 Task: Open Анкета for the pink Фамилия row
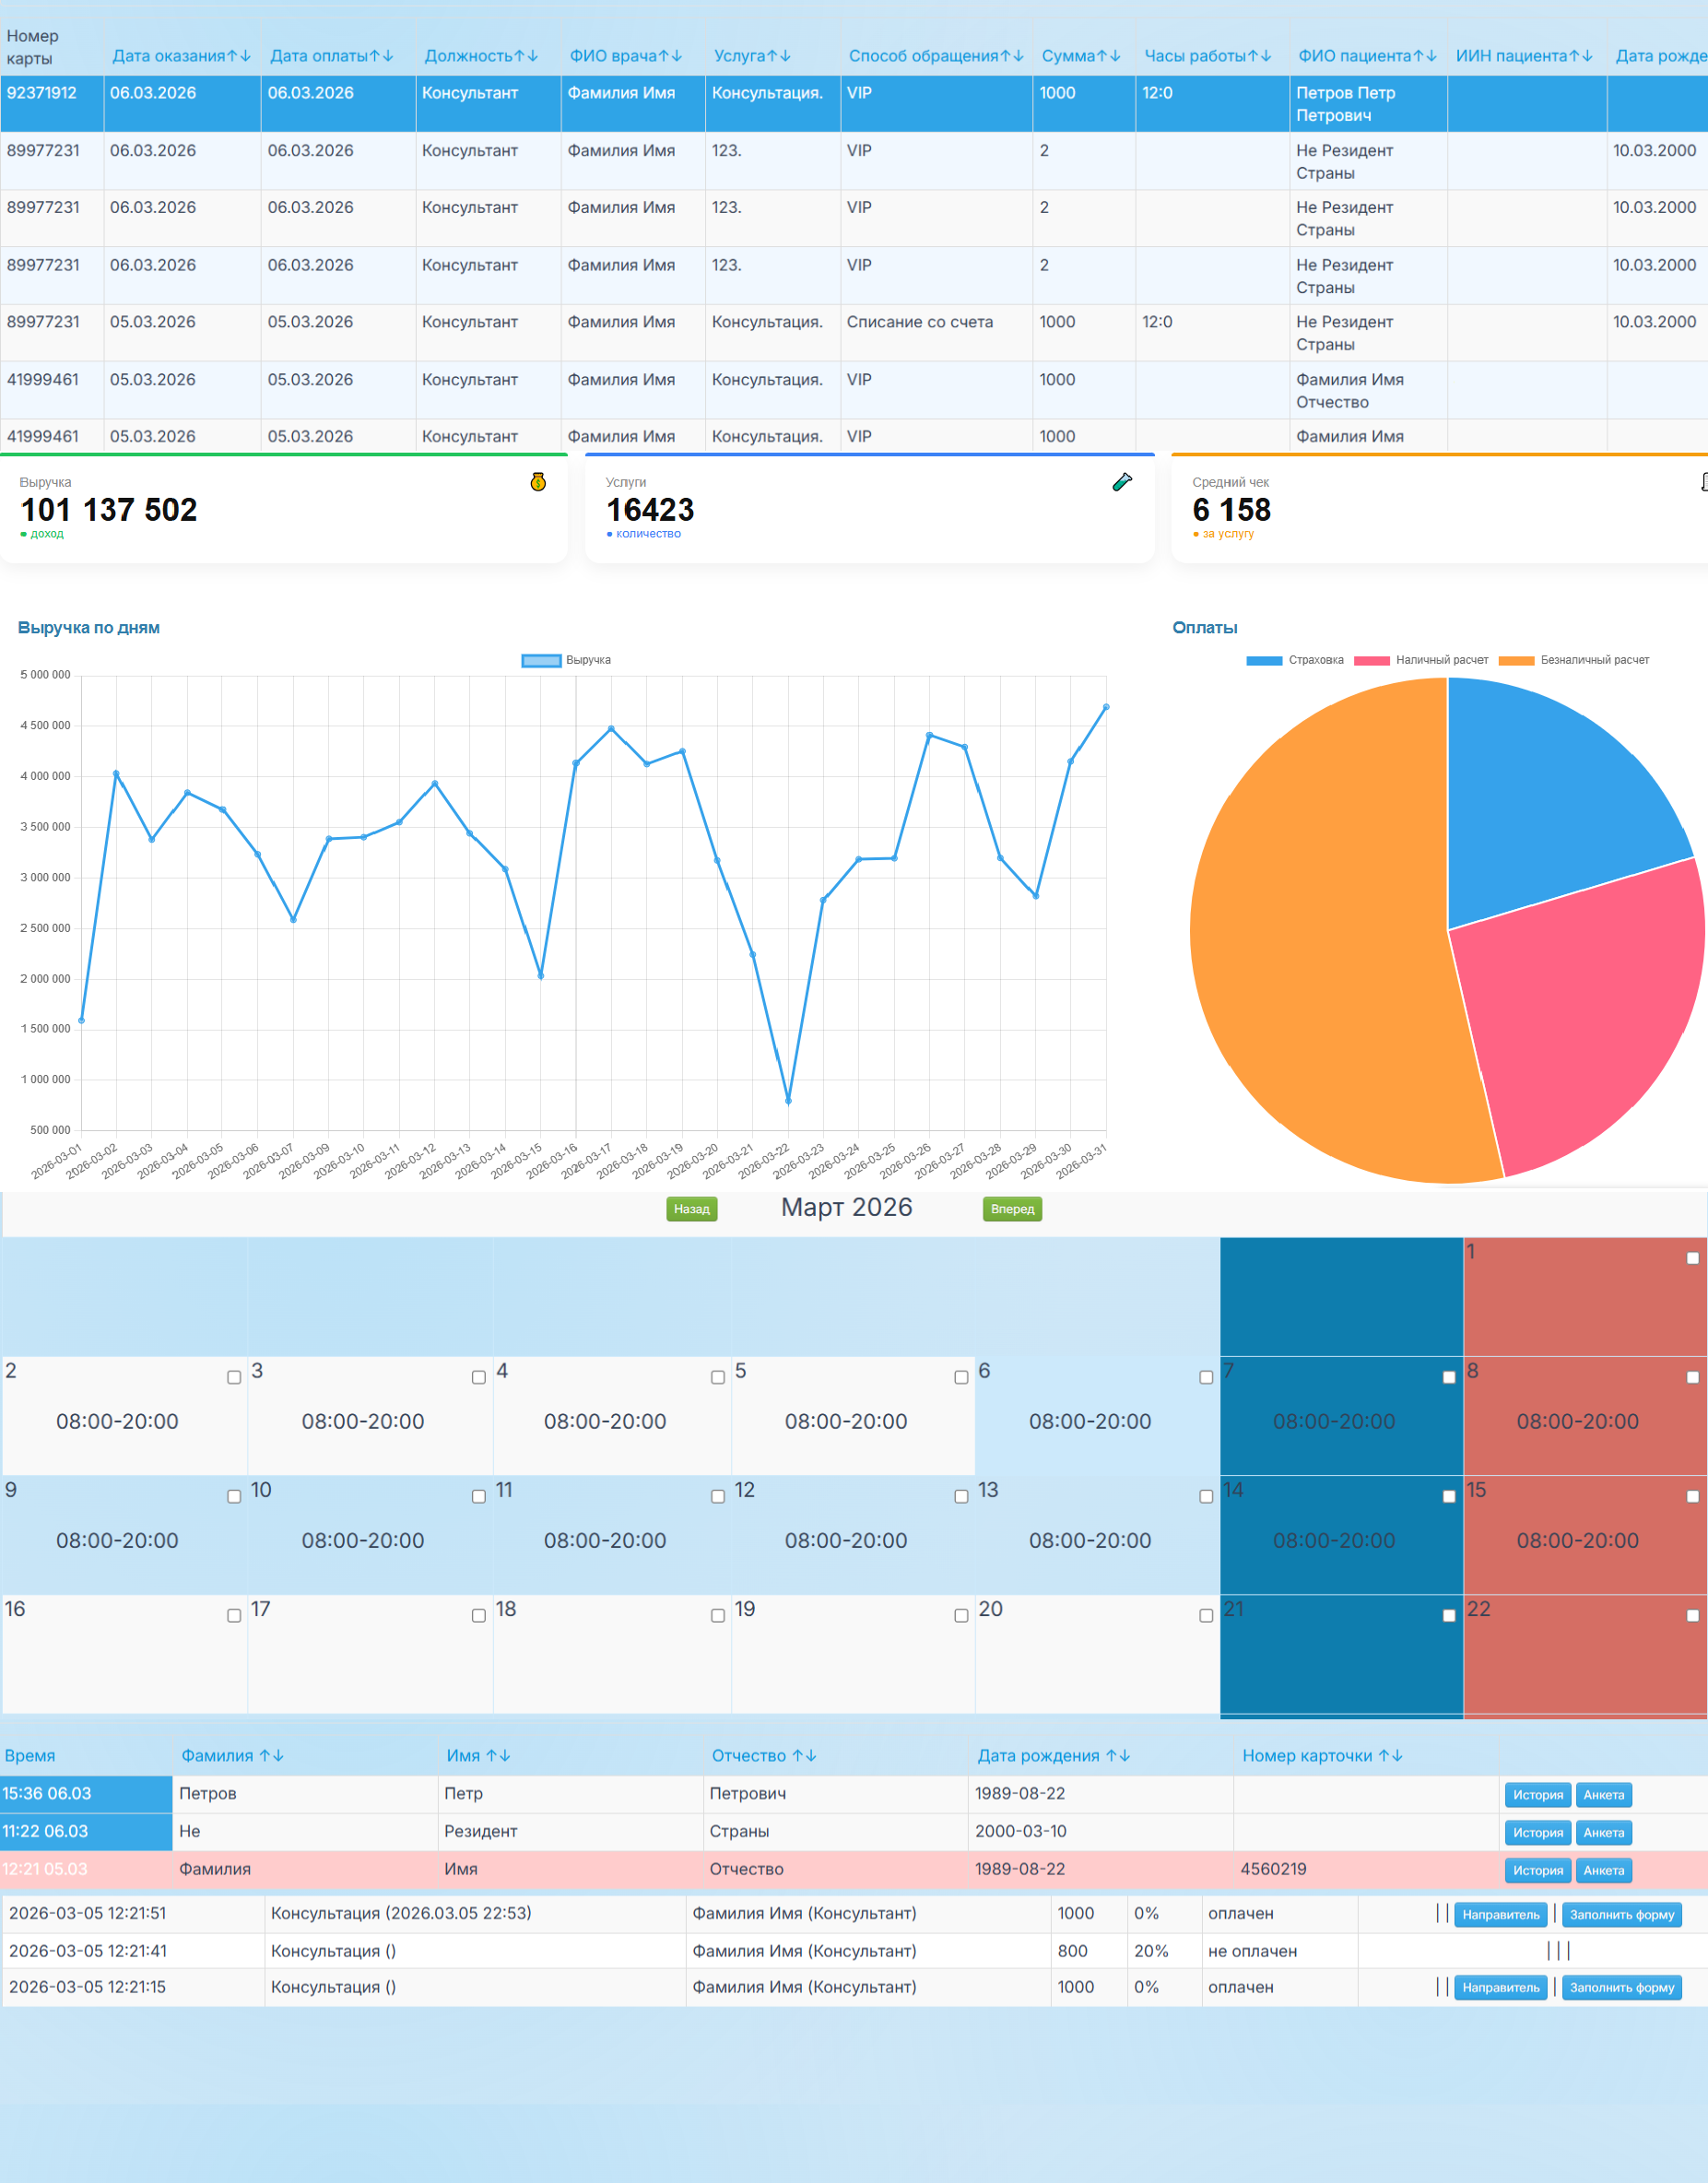[x=1603, y=1870]
